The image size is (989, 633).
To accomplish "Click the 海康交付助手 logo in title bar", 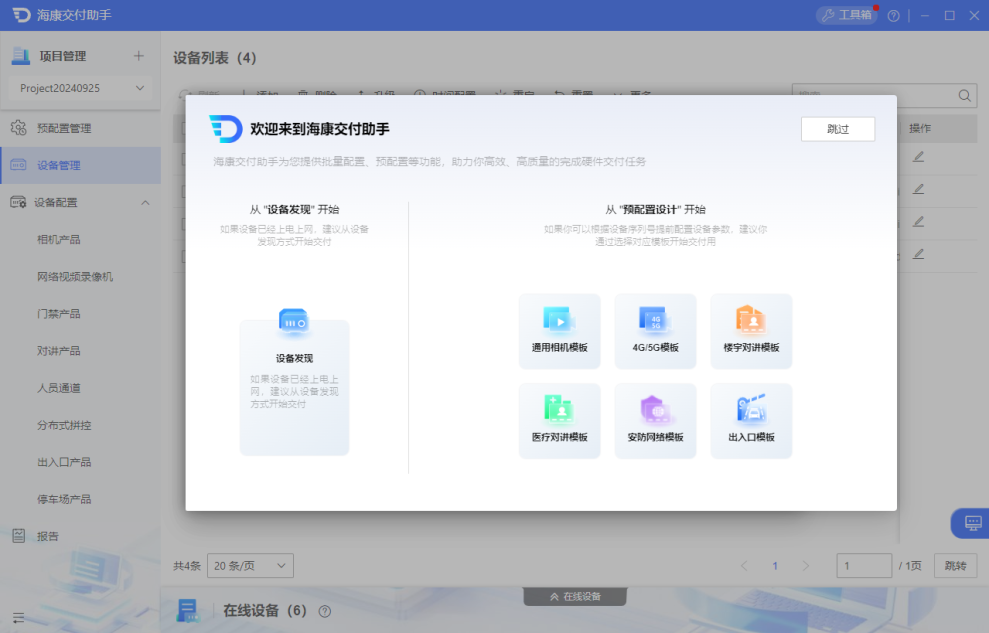I will tap(21, 15).
